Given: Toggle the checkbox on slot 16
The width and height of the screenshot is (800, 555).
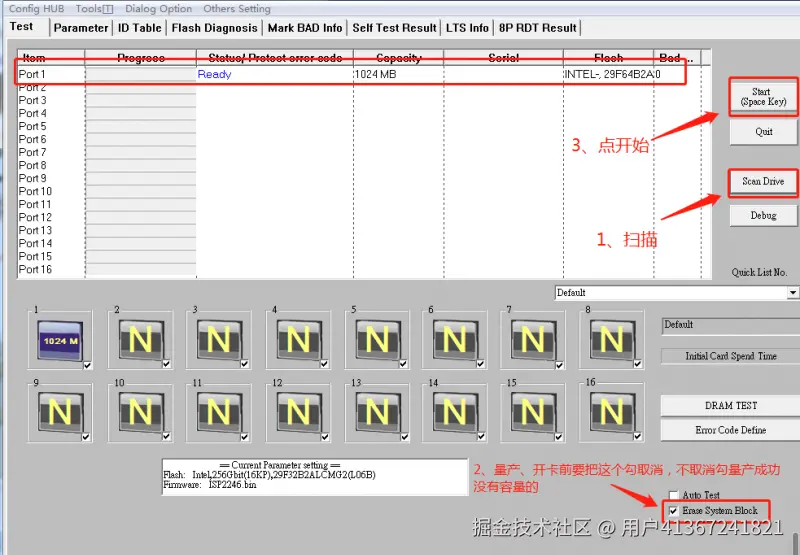Looking at the screenshot, I should [638, 436].
